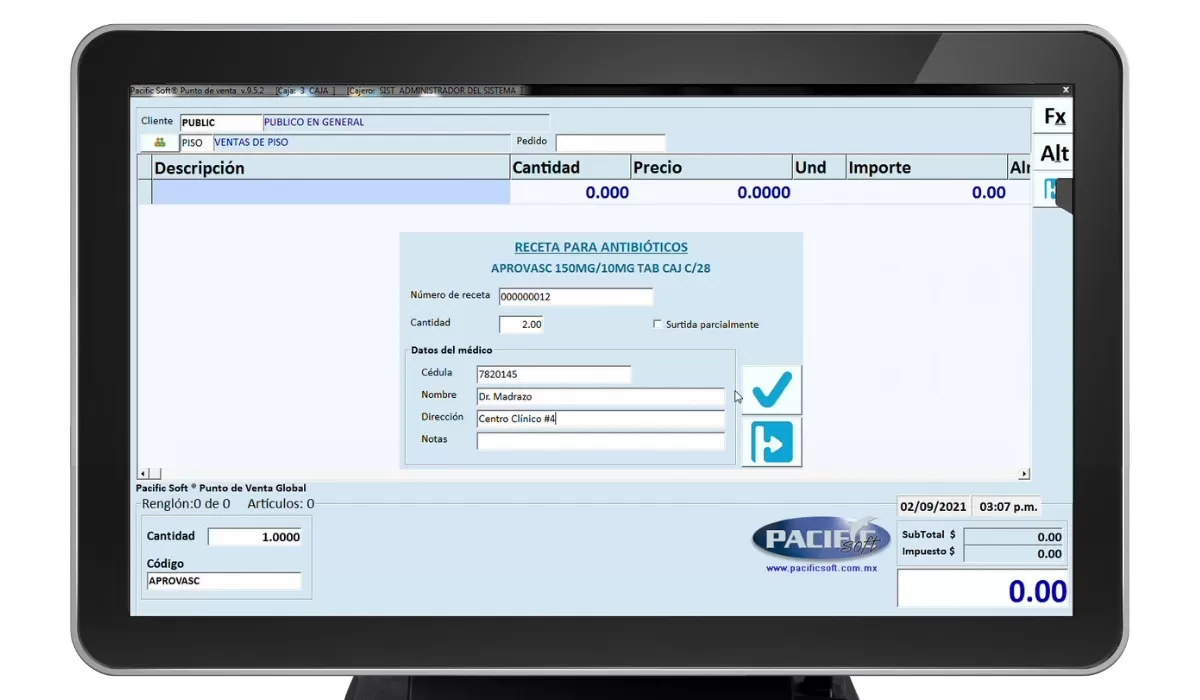The image size is (1200, 700).
Task: Open the Alt options panel
Action: tap(1053, 153)
